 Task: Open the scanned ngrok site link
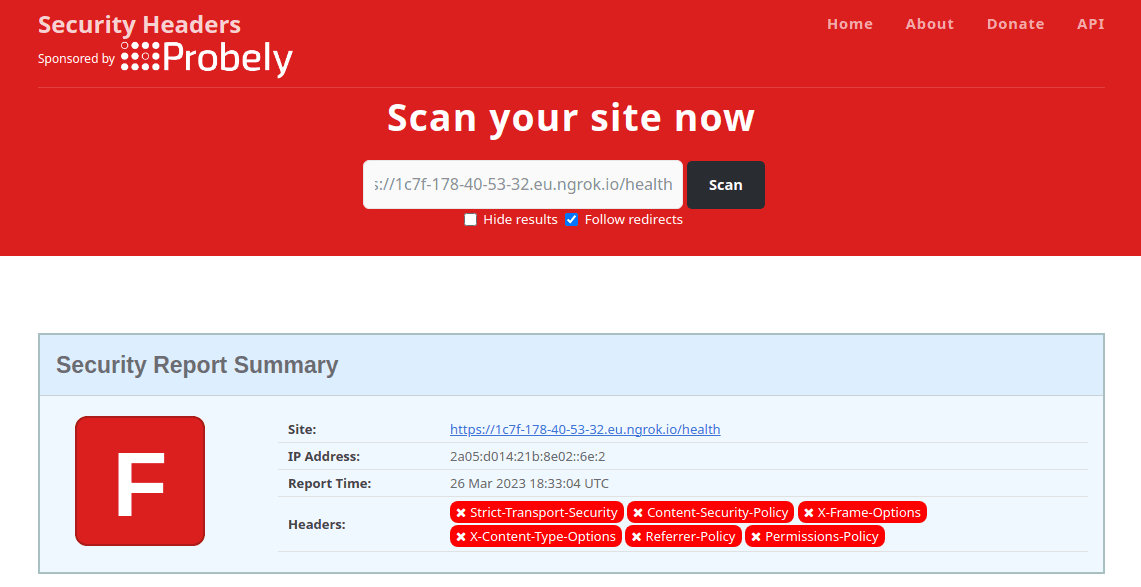(585, 430)
